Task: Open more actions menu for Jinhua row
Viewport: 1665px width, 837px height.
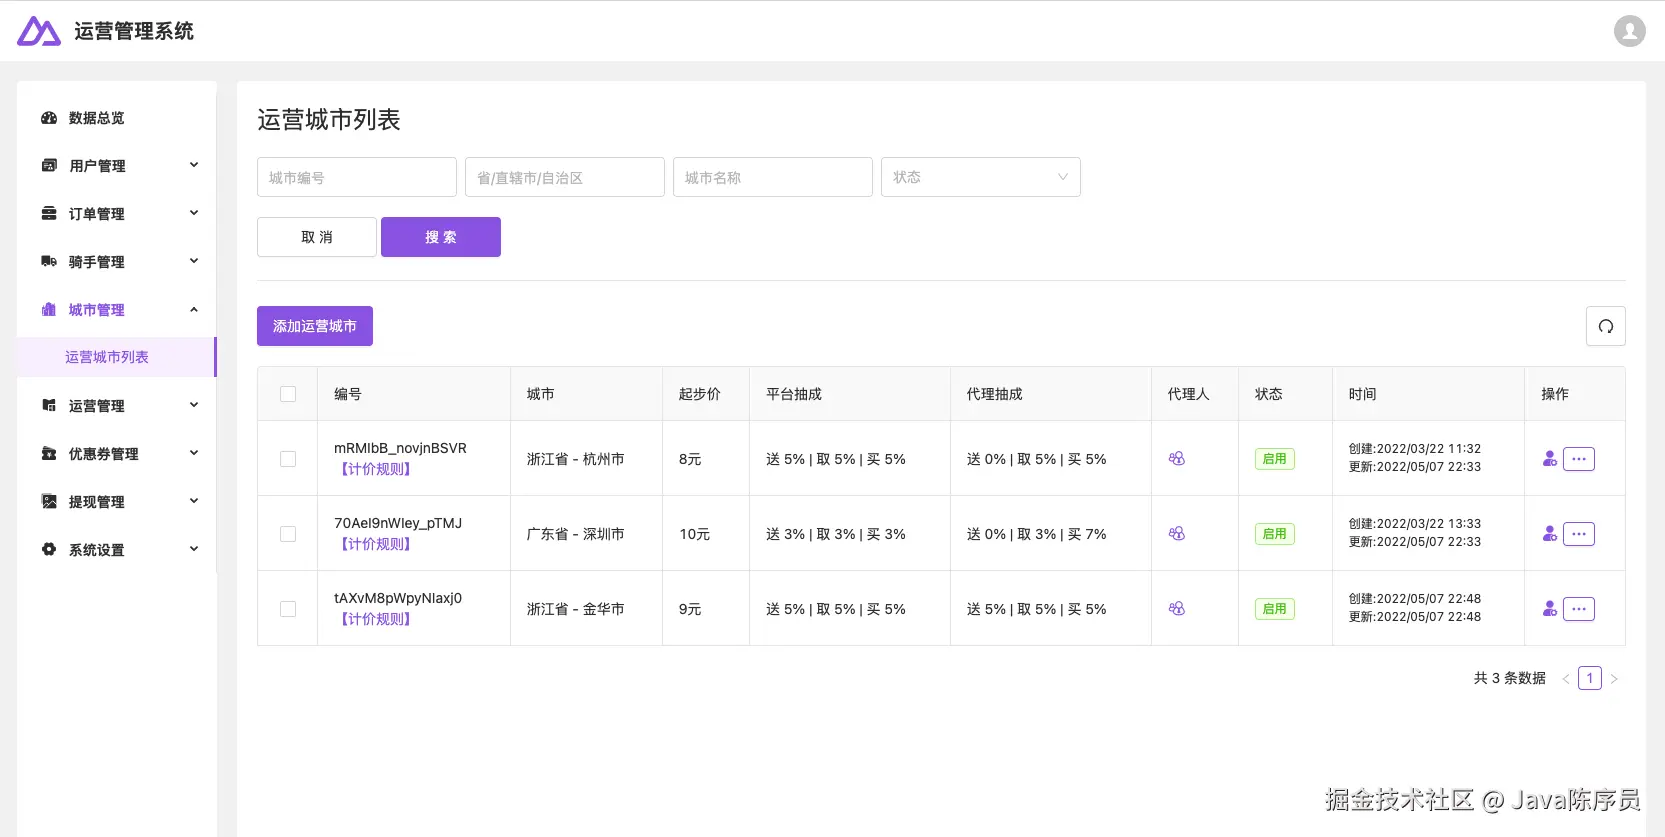Action: click(x=1578, y=609)
